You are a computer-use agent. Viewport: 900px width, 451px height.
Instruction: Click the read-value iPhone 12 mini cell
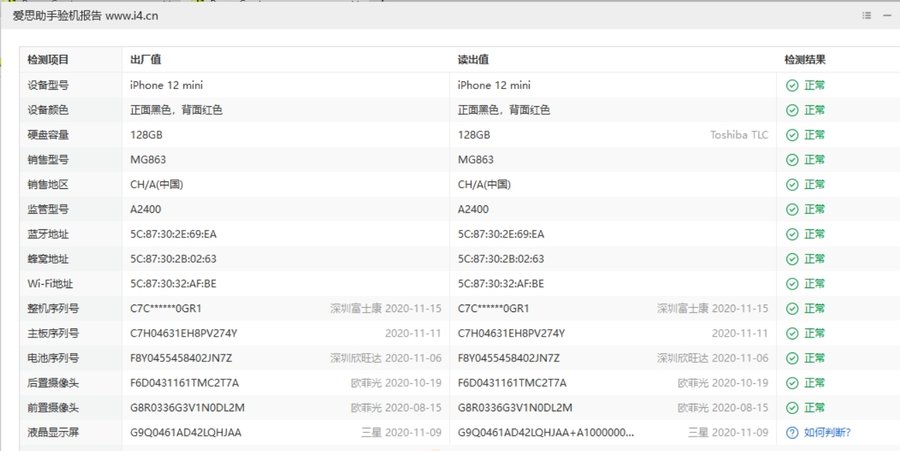[494, 85]
